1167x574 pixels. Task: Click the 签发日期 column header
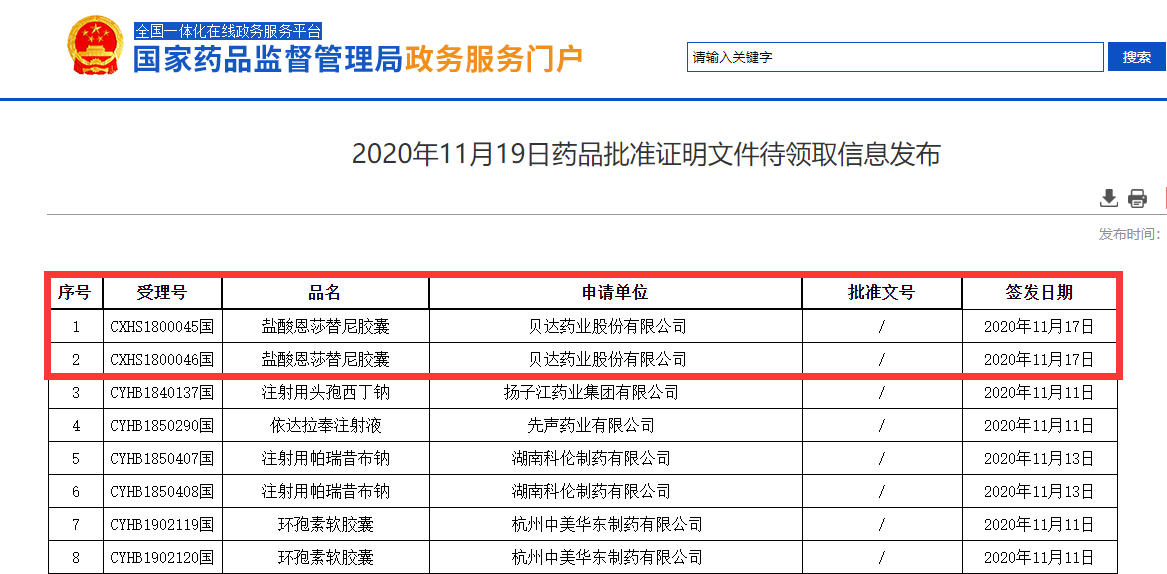pos(1039,293)
